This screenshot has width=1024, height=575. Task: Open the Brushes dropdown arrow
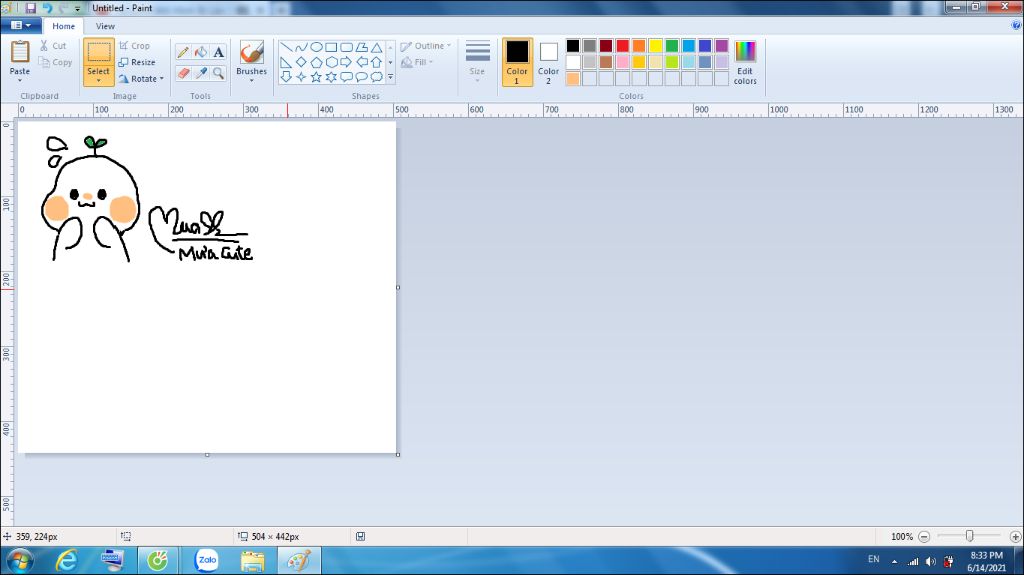(251, 80)
